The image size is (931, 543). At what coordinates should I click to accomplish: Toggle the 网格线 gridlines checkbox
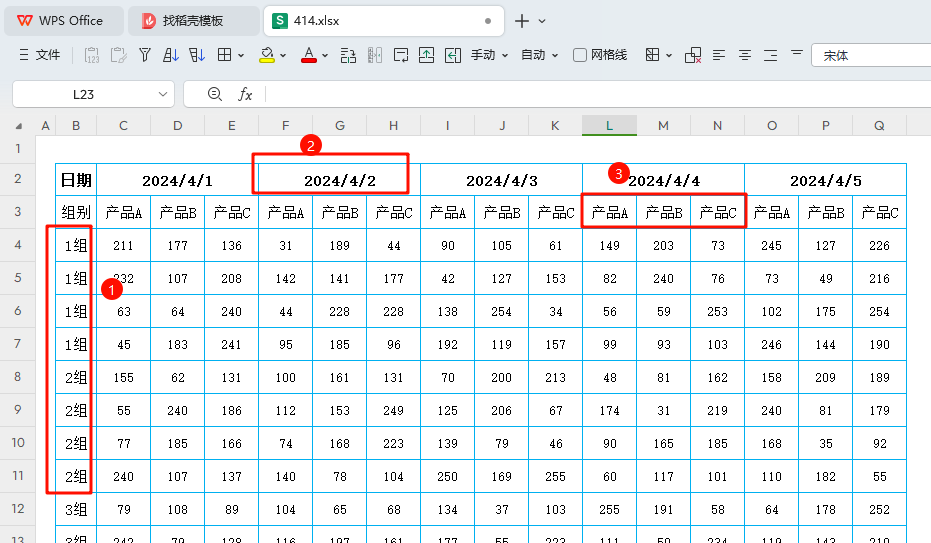tap(580, 55)
